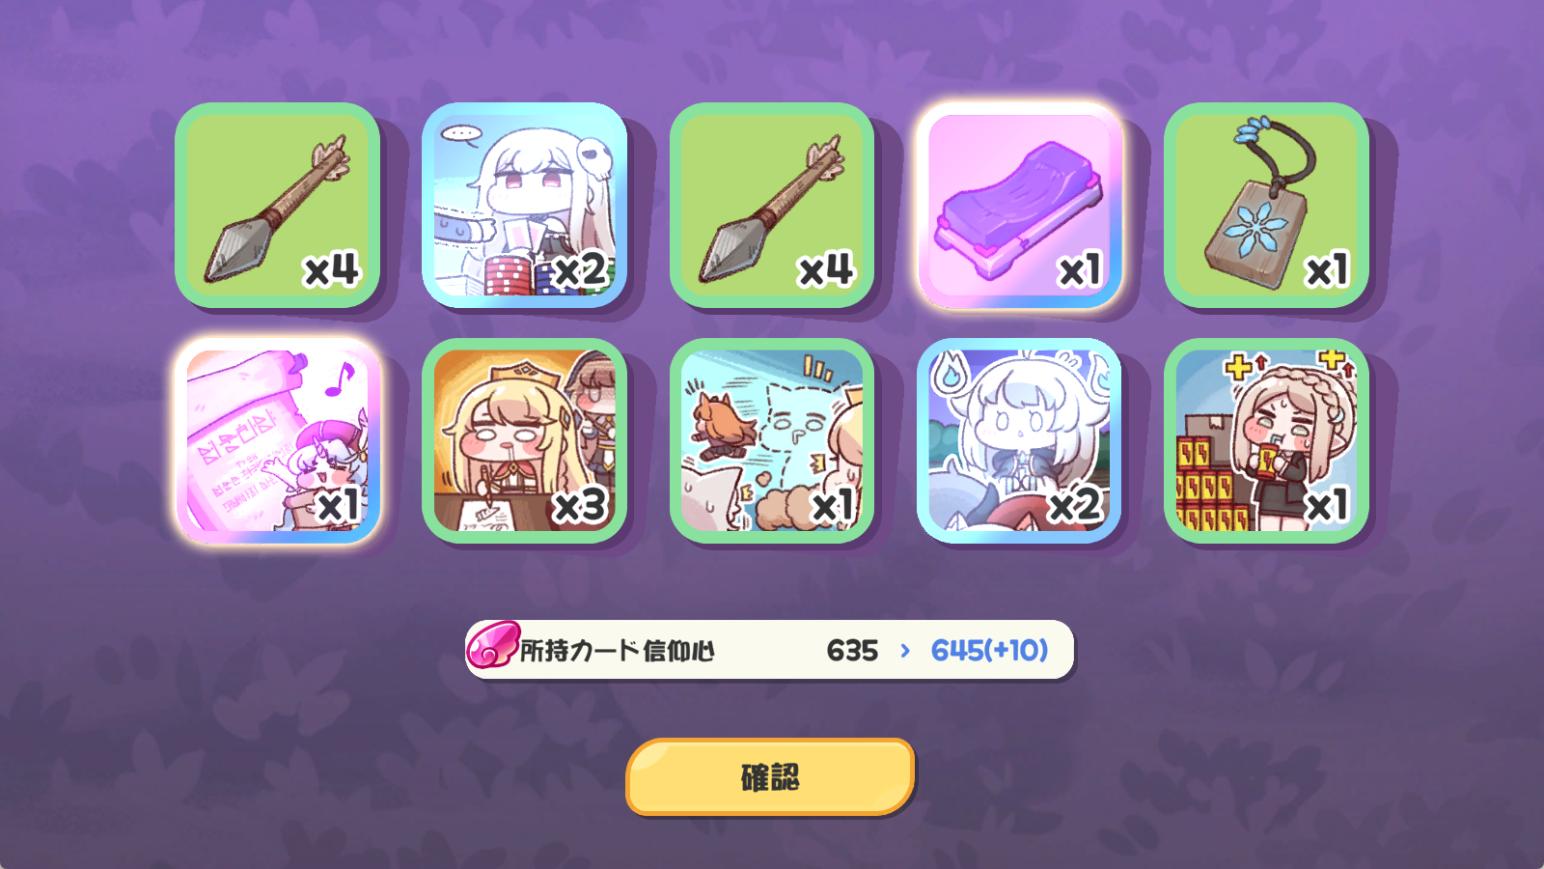Click the x2 count on poker chips card
The height and width of the screenshot is (869, 1544).
point(580,271)
